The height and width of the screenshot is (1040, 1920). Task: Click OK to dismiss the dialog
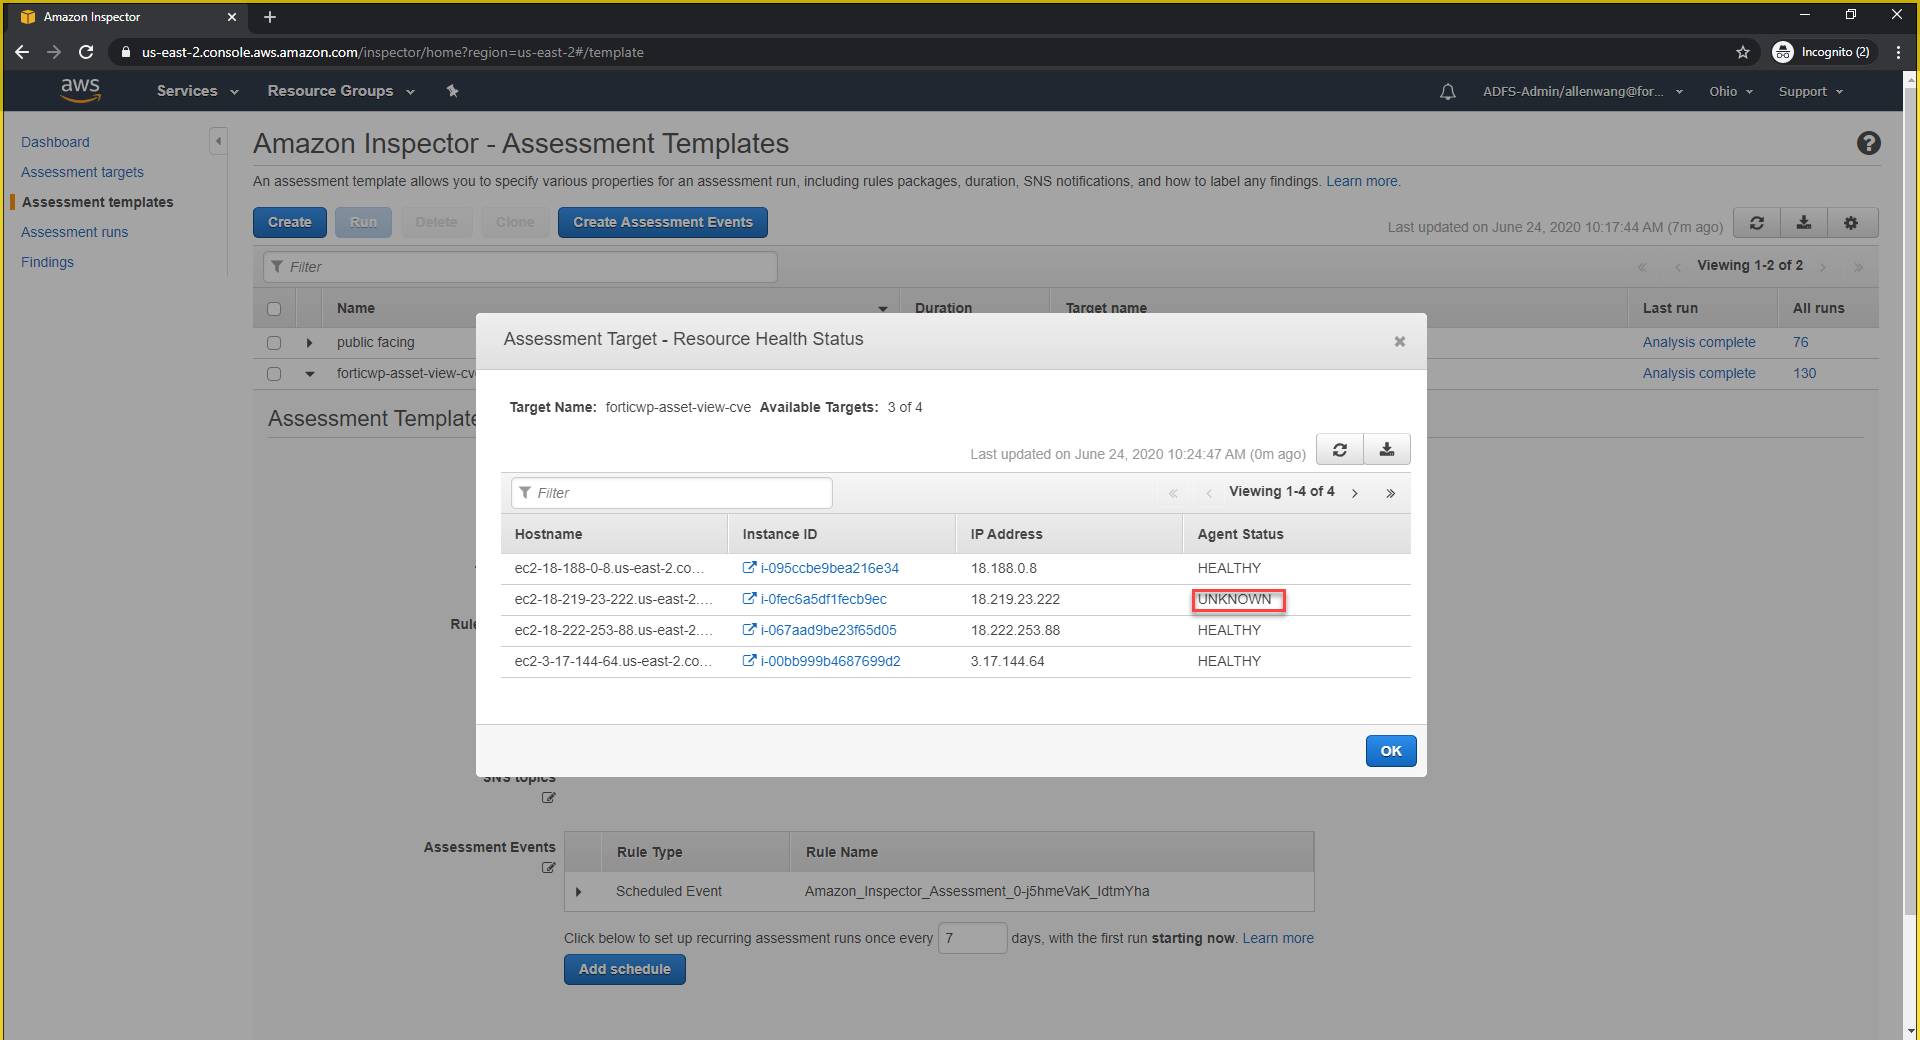1391,751
